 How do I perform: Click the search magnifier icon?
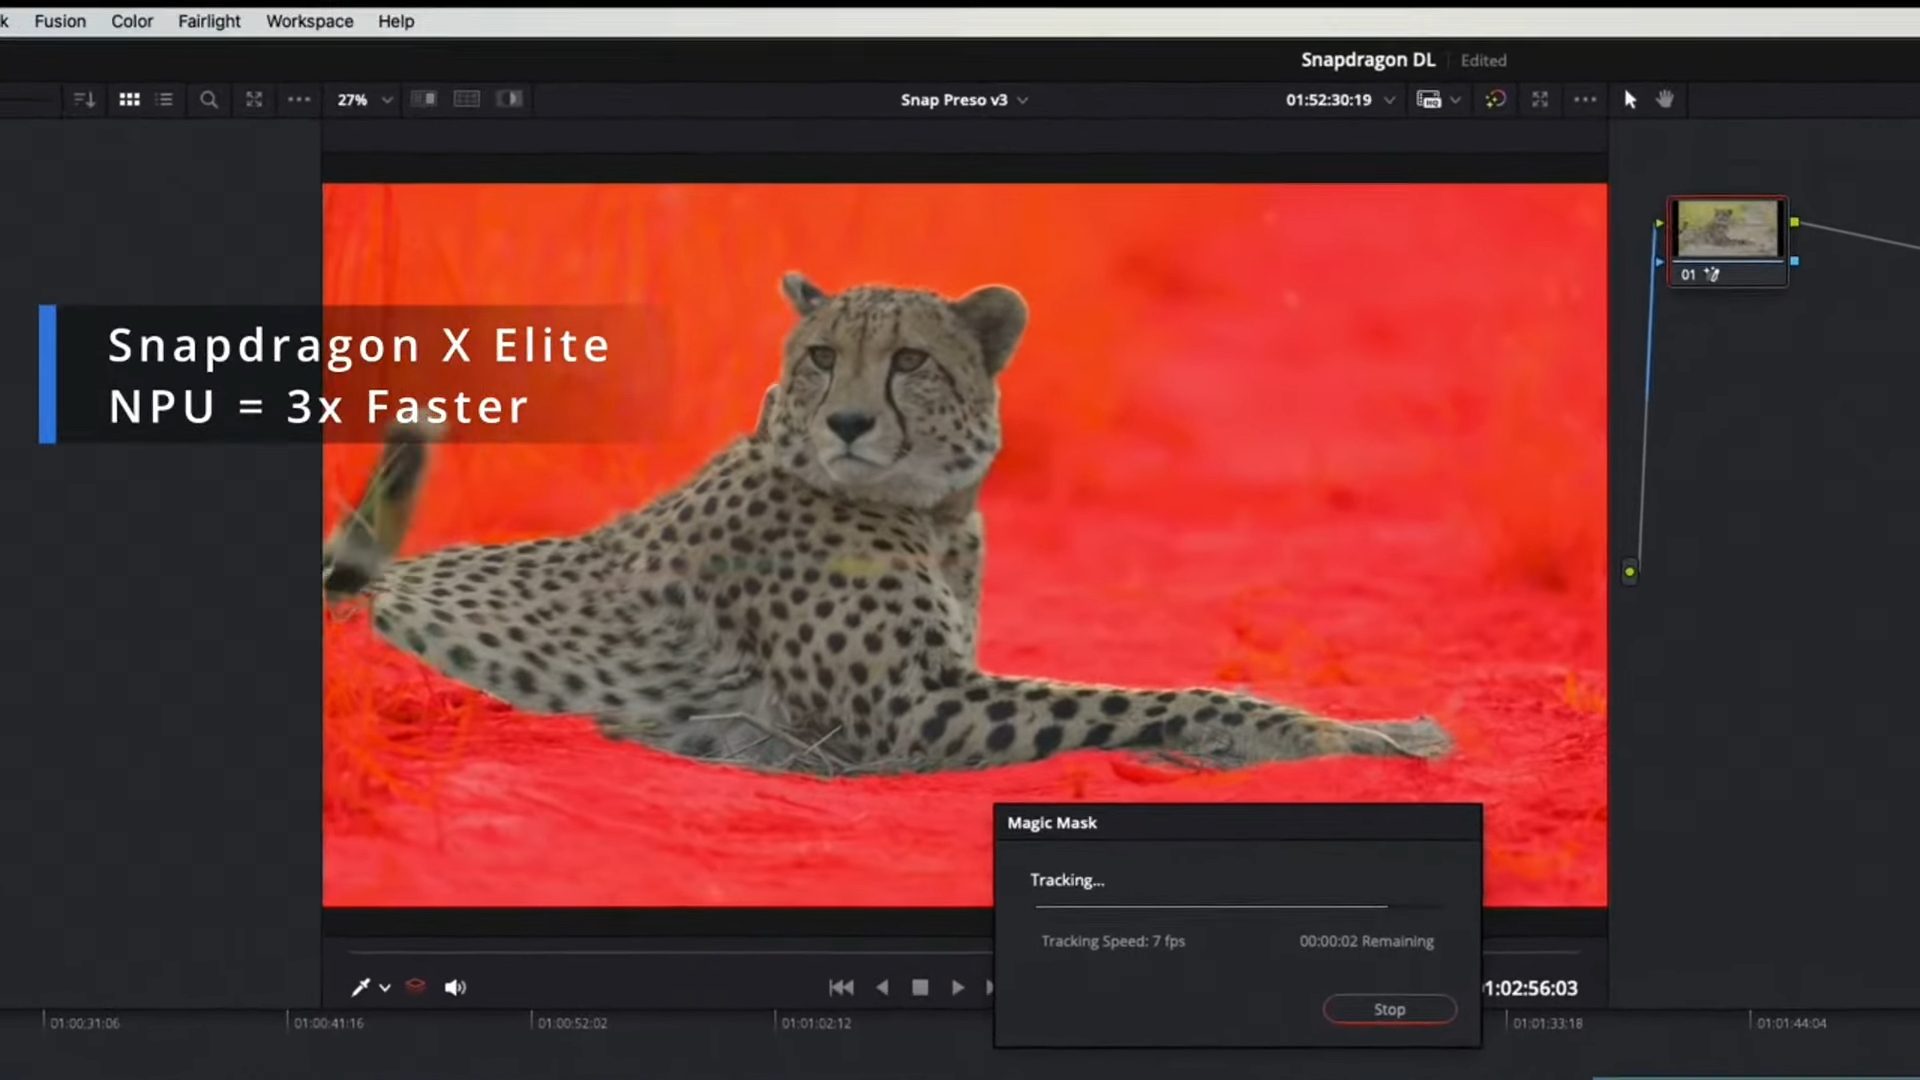pyautogui.click(x=208, y=99)
